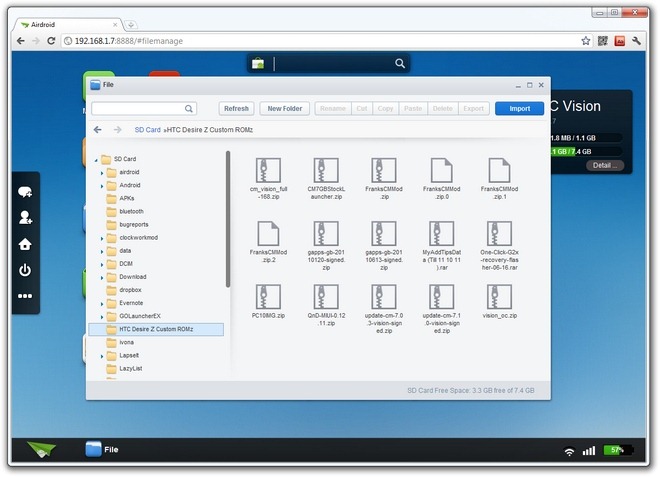Screen dimensions: 660x477
Task: Open device Detail button
Action: (x=605, y=165)
